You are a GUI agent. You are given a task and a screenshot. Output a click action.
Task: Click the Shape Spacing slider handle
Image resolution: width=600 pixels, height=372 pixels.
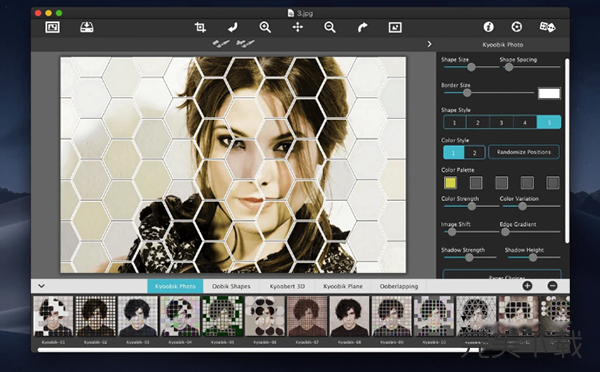pyautogui.click(x=509, y=67)
